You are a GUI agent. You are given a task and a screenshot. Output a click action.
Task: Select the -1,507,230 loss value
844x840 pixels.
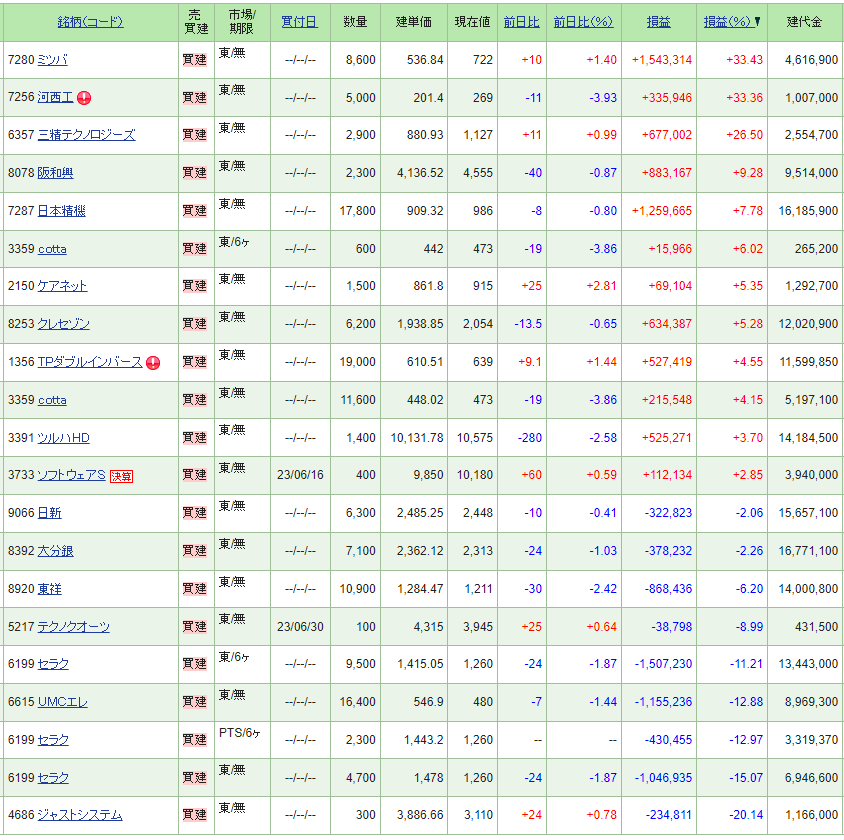click(x=663, y=665)
